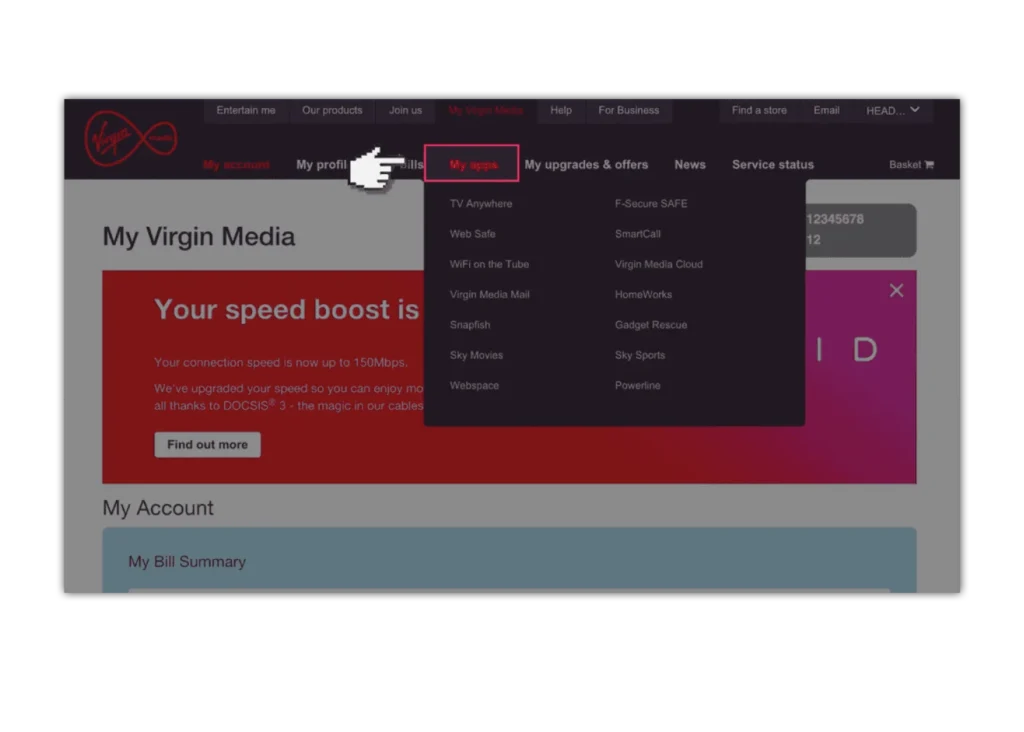Check the Service status page

(773, 165)
